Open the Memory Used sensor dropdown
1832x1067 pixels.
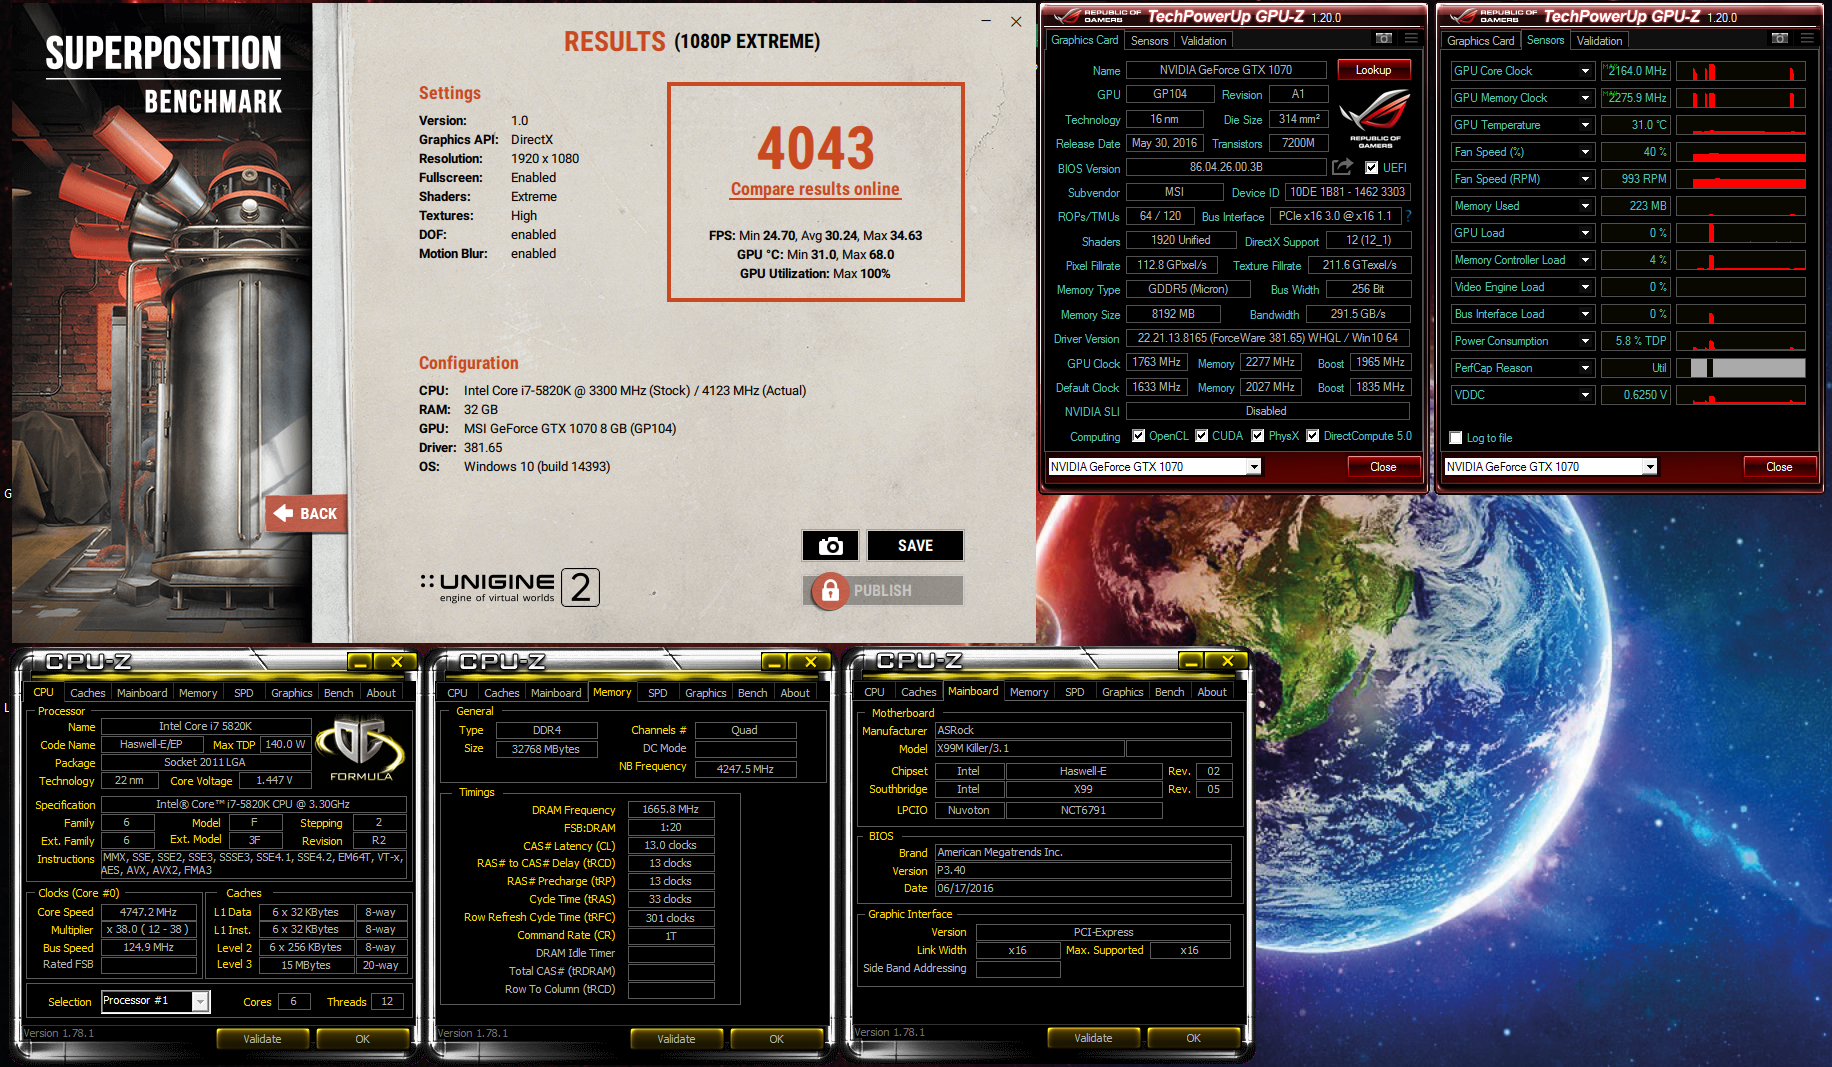[x=1585, y=206]
